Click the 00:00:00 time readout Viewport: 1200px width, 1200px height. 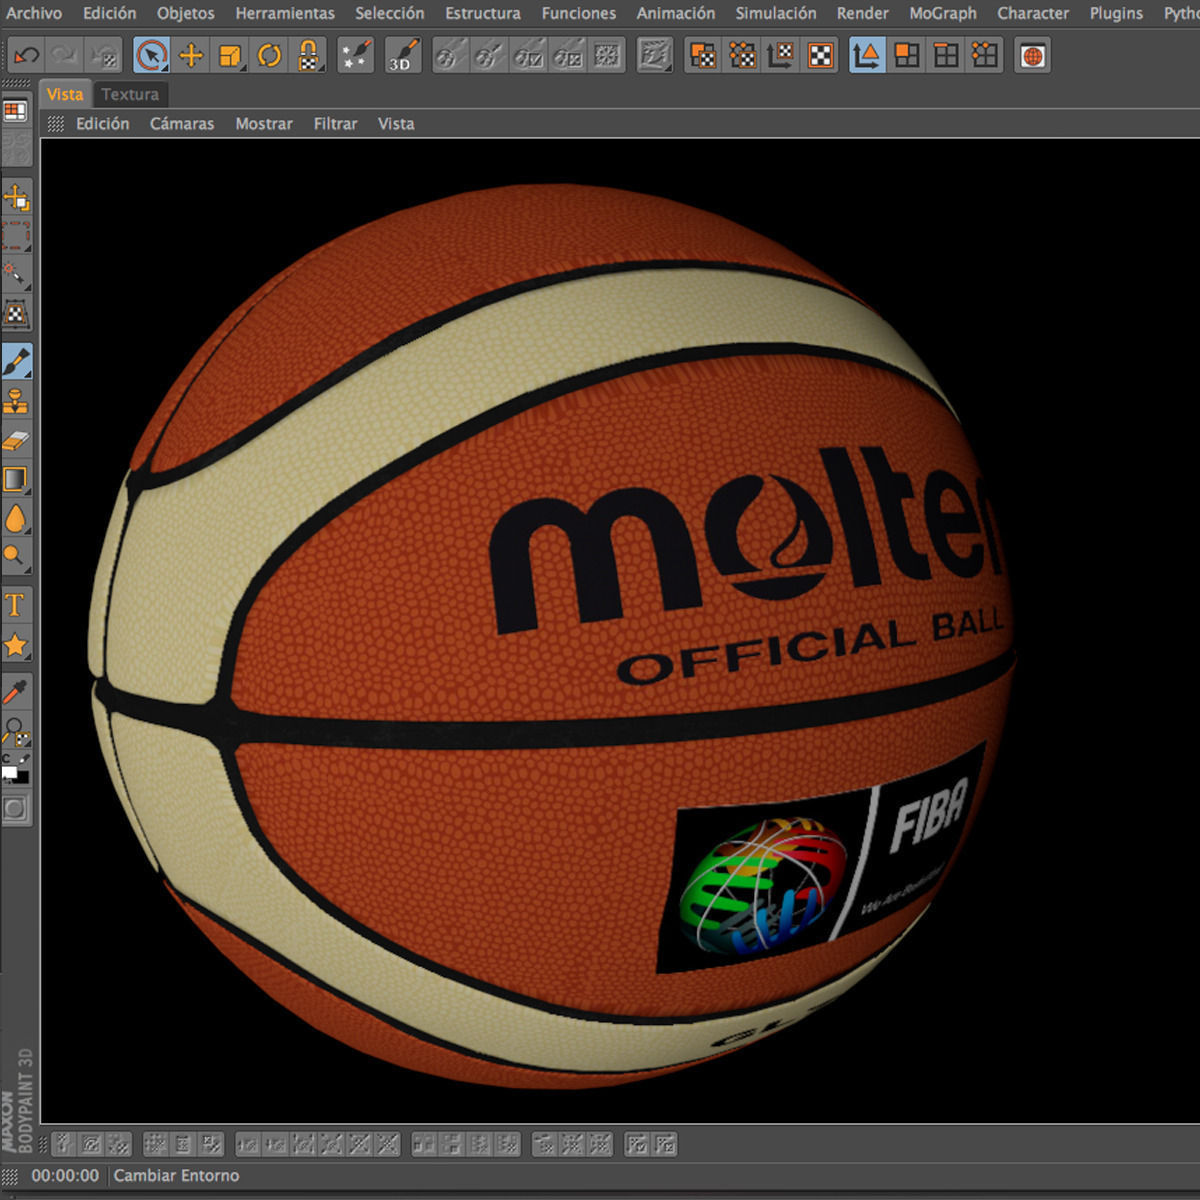tap(65, 1176)
